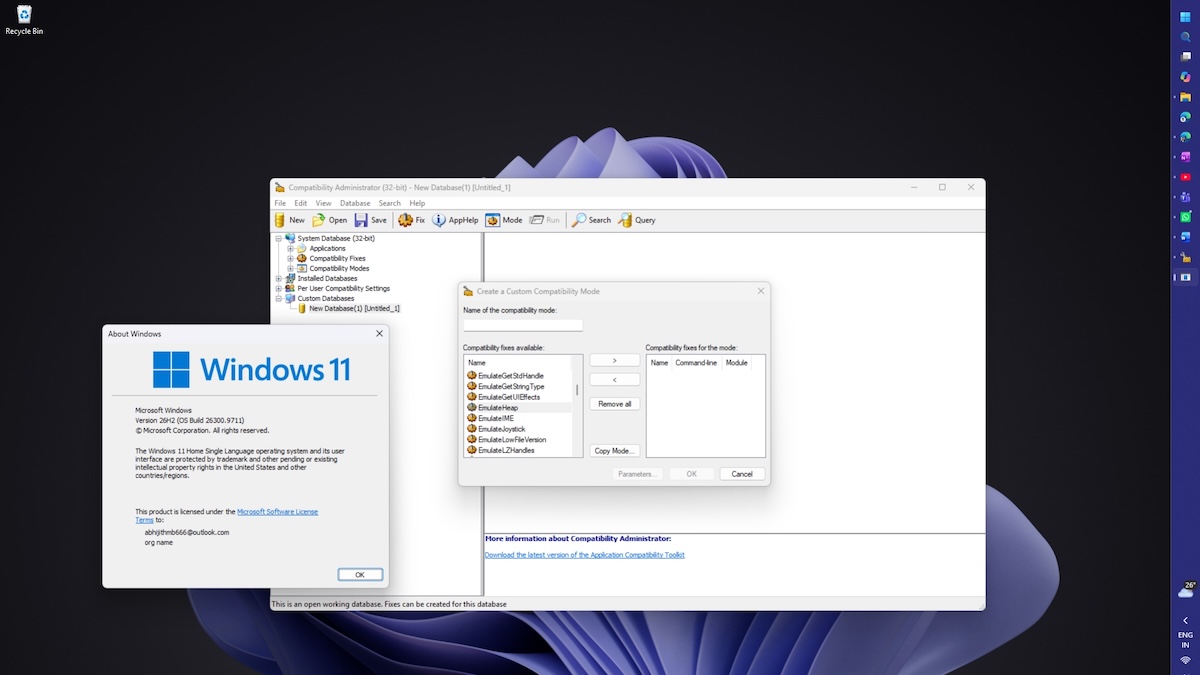The height and width of the screenshot is (675, 1200).
Task: Select Compatibility Modes tree node
Action: click(339, 268)
